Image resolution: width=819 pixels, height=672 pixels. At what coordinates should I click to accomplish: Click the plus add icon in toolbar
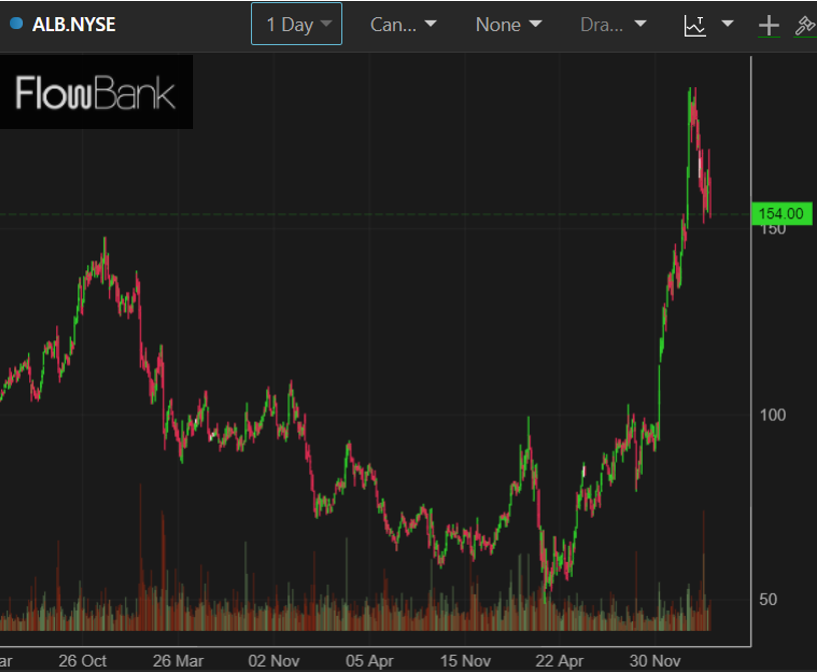(x=768, y=25)
